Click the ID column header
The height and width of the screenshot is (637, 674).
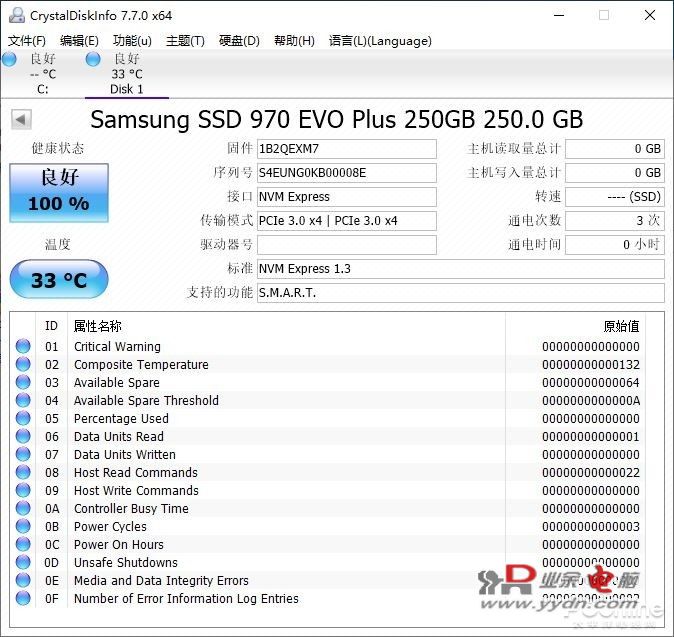pos(51,326)
